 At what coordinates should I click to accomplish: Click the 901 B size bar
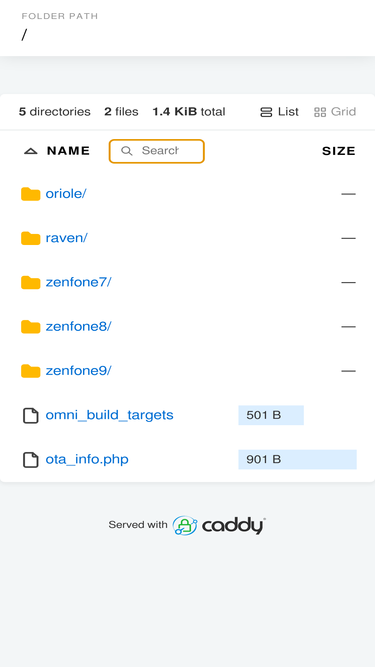tap(297, 460)
